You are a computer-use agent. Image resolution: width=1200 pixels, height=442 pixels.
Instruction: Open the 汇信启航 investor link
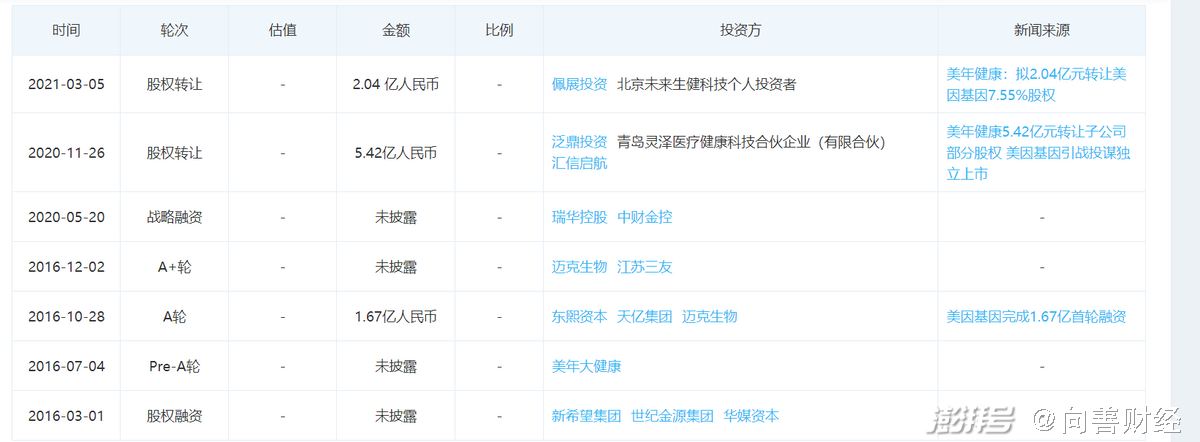point(579,163)
